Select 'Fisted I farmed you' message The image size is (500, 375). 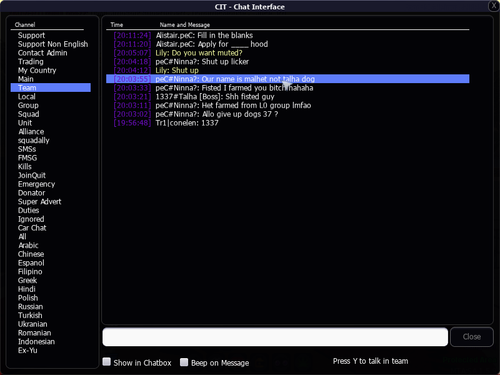[x=288, y=88]
